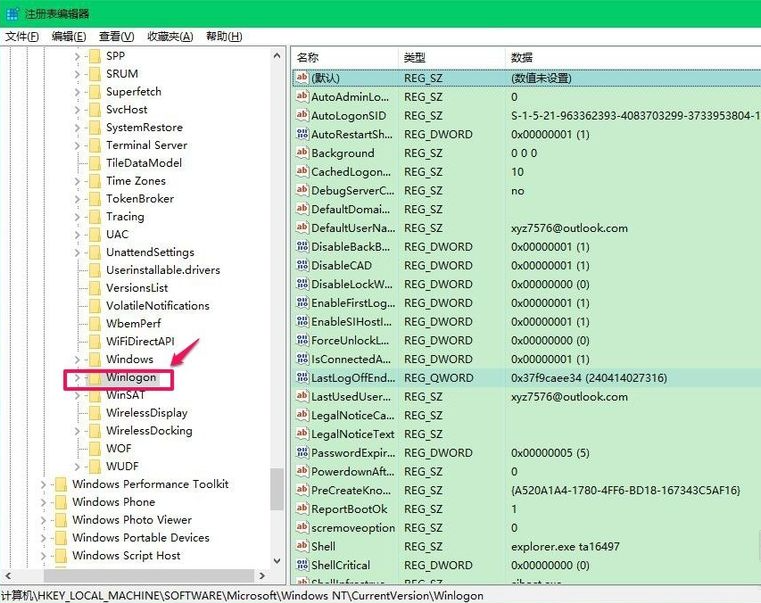The width and height of the screenshot is (761, 603).
Task: Click the folder icon of Windows Phone key
Action: 61,502
